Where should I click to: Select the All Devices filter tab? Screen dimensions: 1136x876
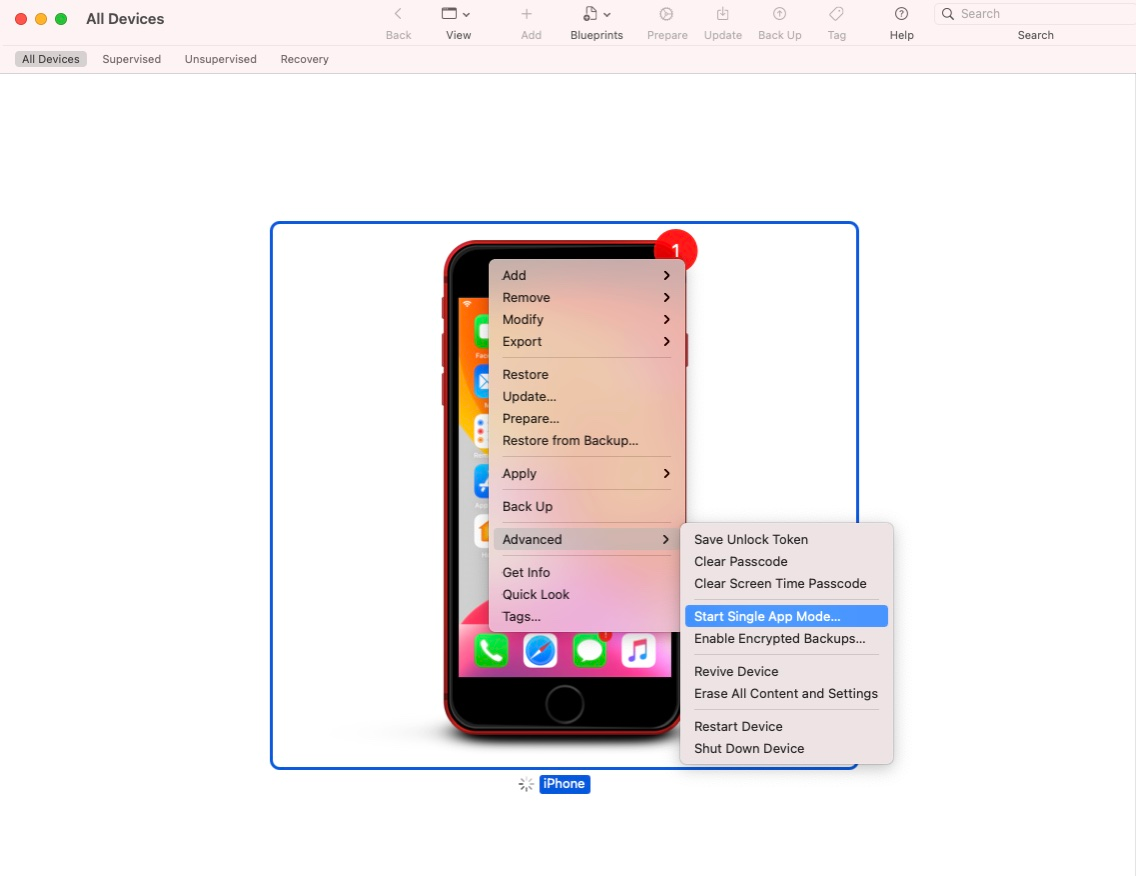pos(51,59)
